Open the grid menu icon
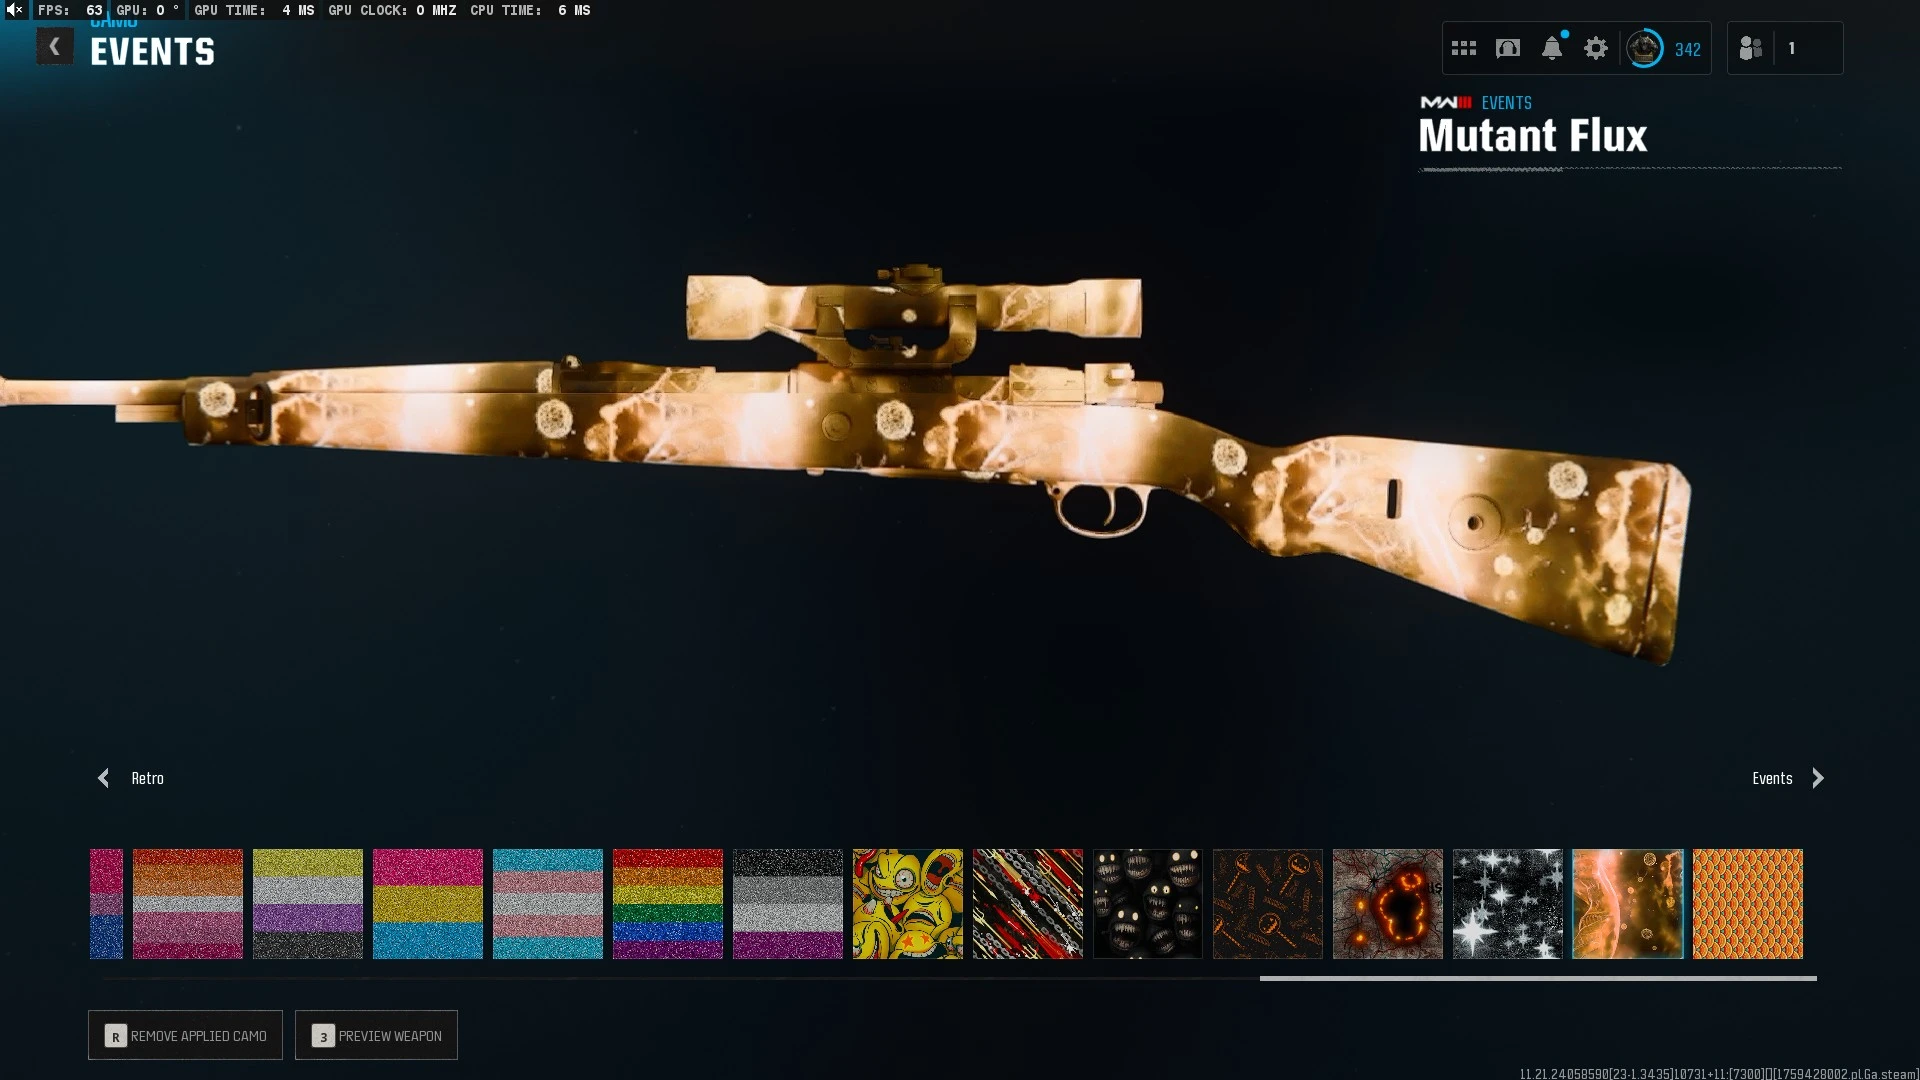 (x=1464, y=48)
